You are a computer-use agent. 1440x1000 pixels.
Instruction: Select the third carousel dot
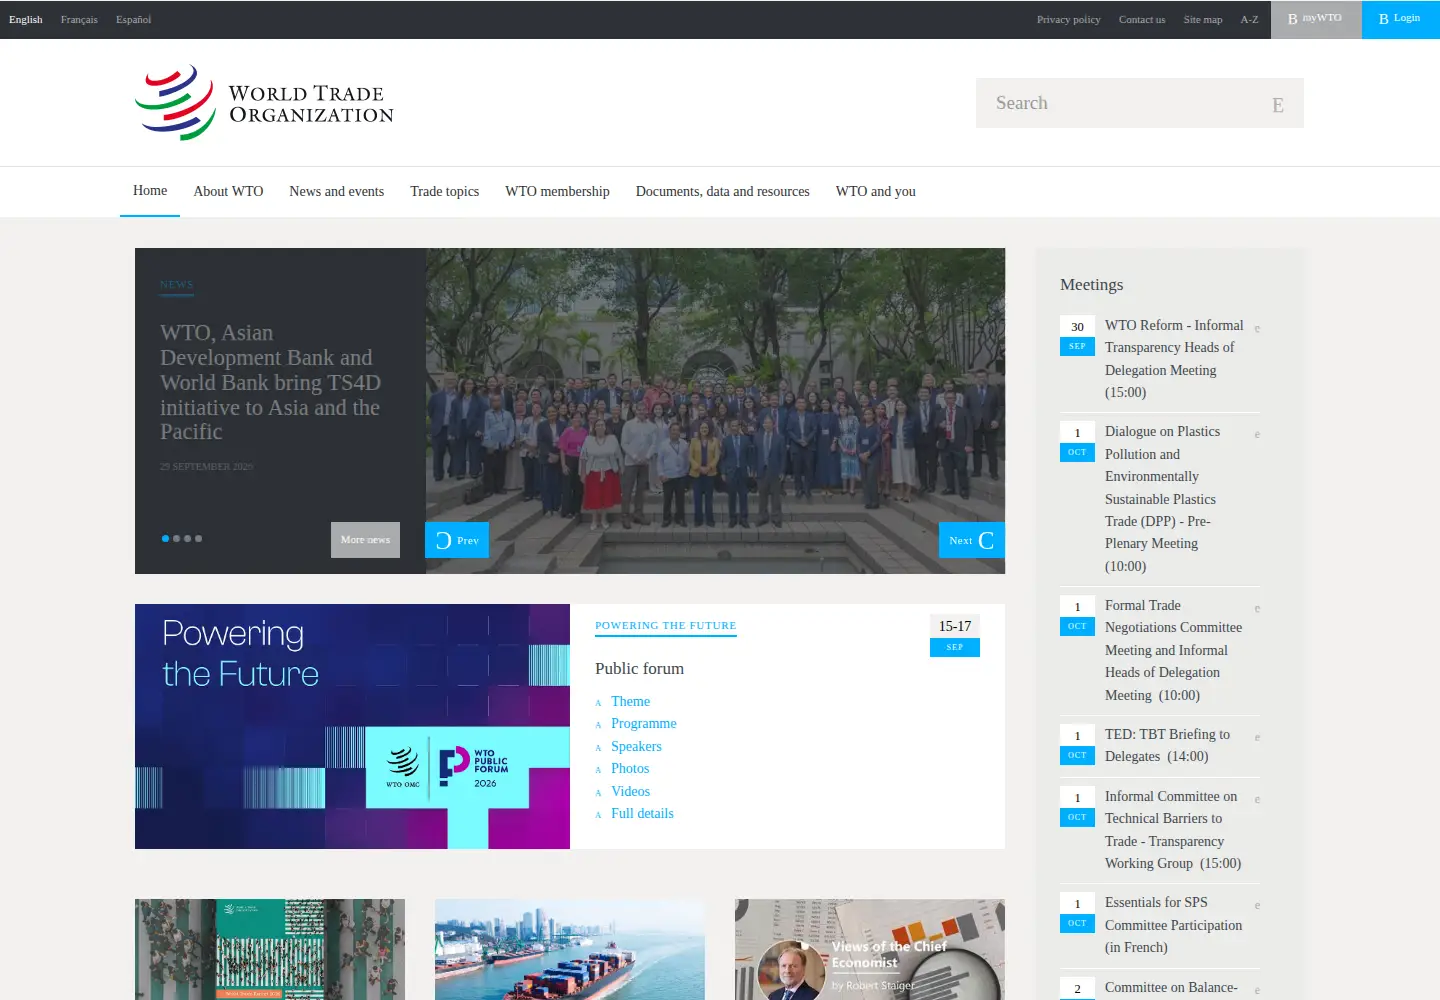[187, 538]
